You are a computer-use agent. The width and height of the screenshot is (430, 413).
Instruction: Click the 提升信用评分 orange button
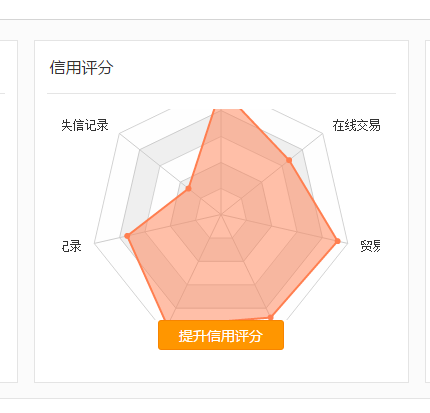tap(221, 335)
